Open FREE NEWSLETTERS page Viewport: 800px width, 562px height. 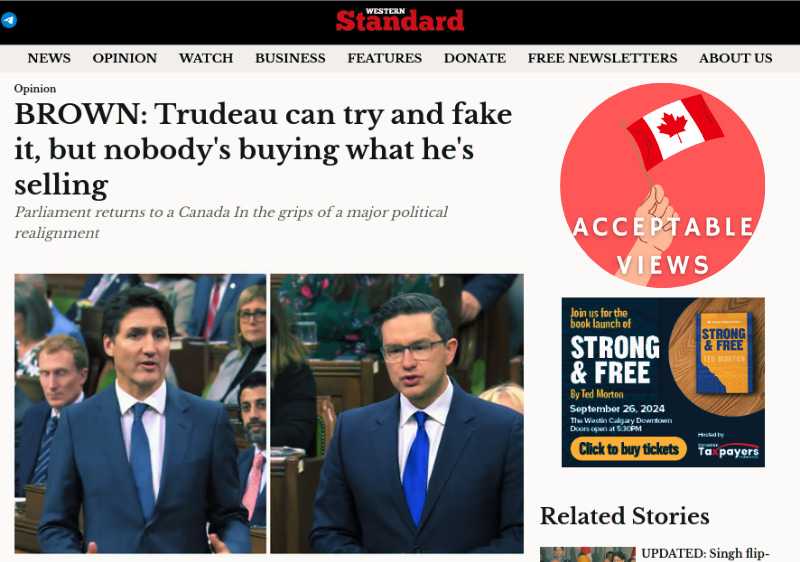click(x=603, y=58)
